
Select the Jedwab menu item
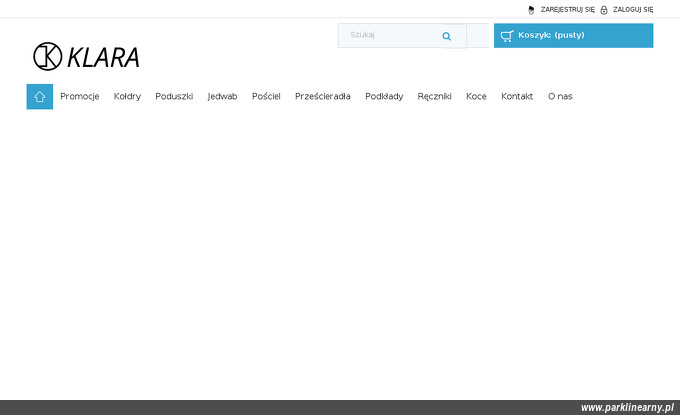pyautogui.click(x=222, y=96)
